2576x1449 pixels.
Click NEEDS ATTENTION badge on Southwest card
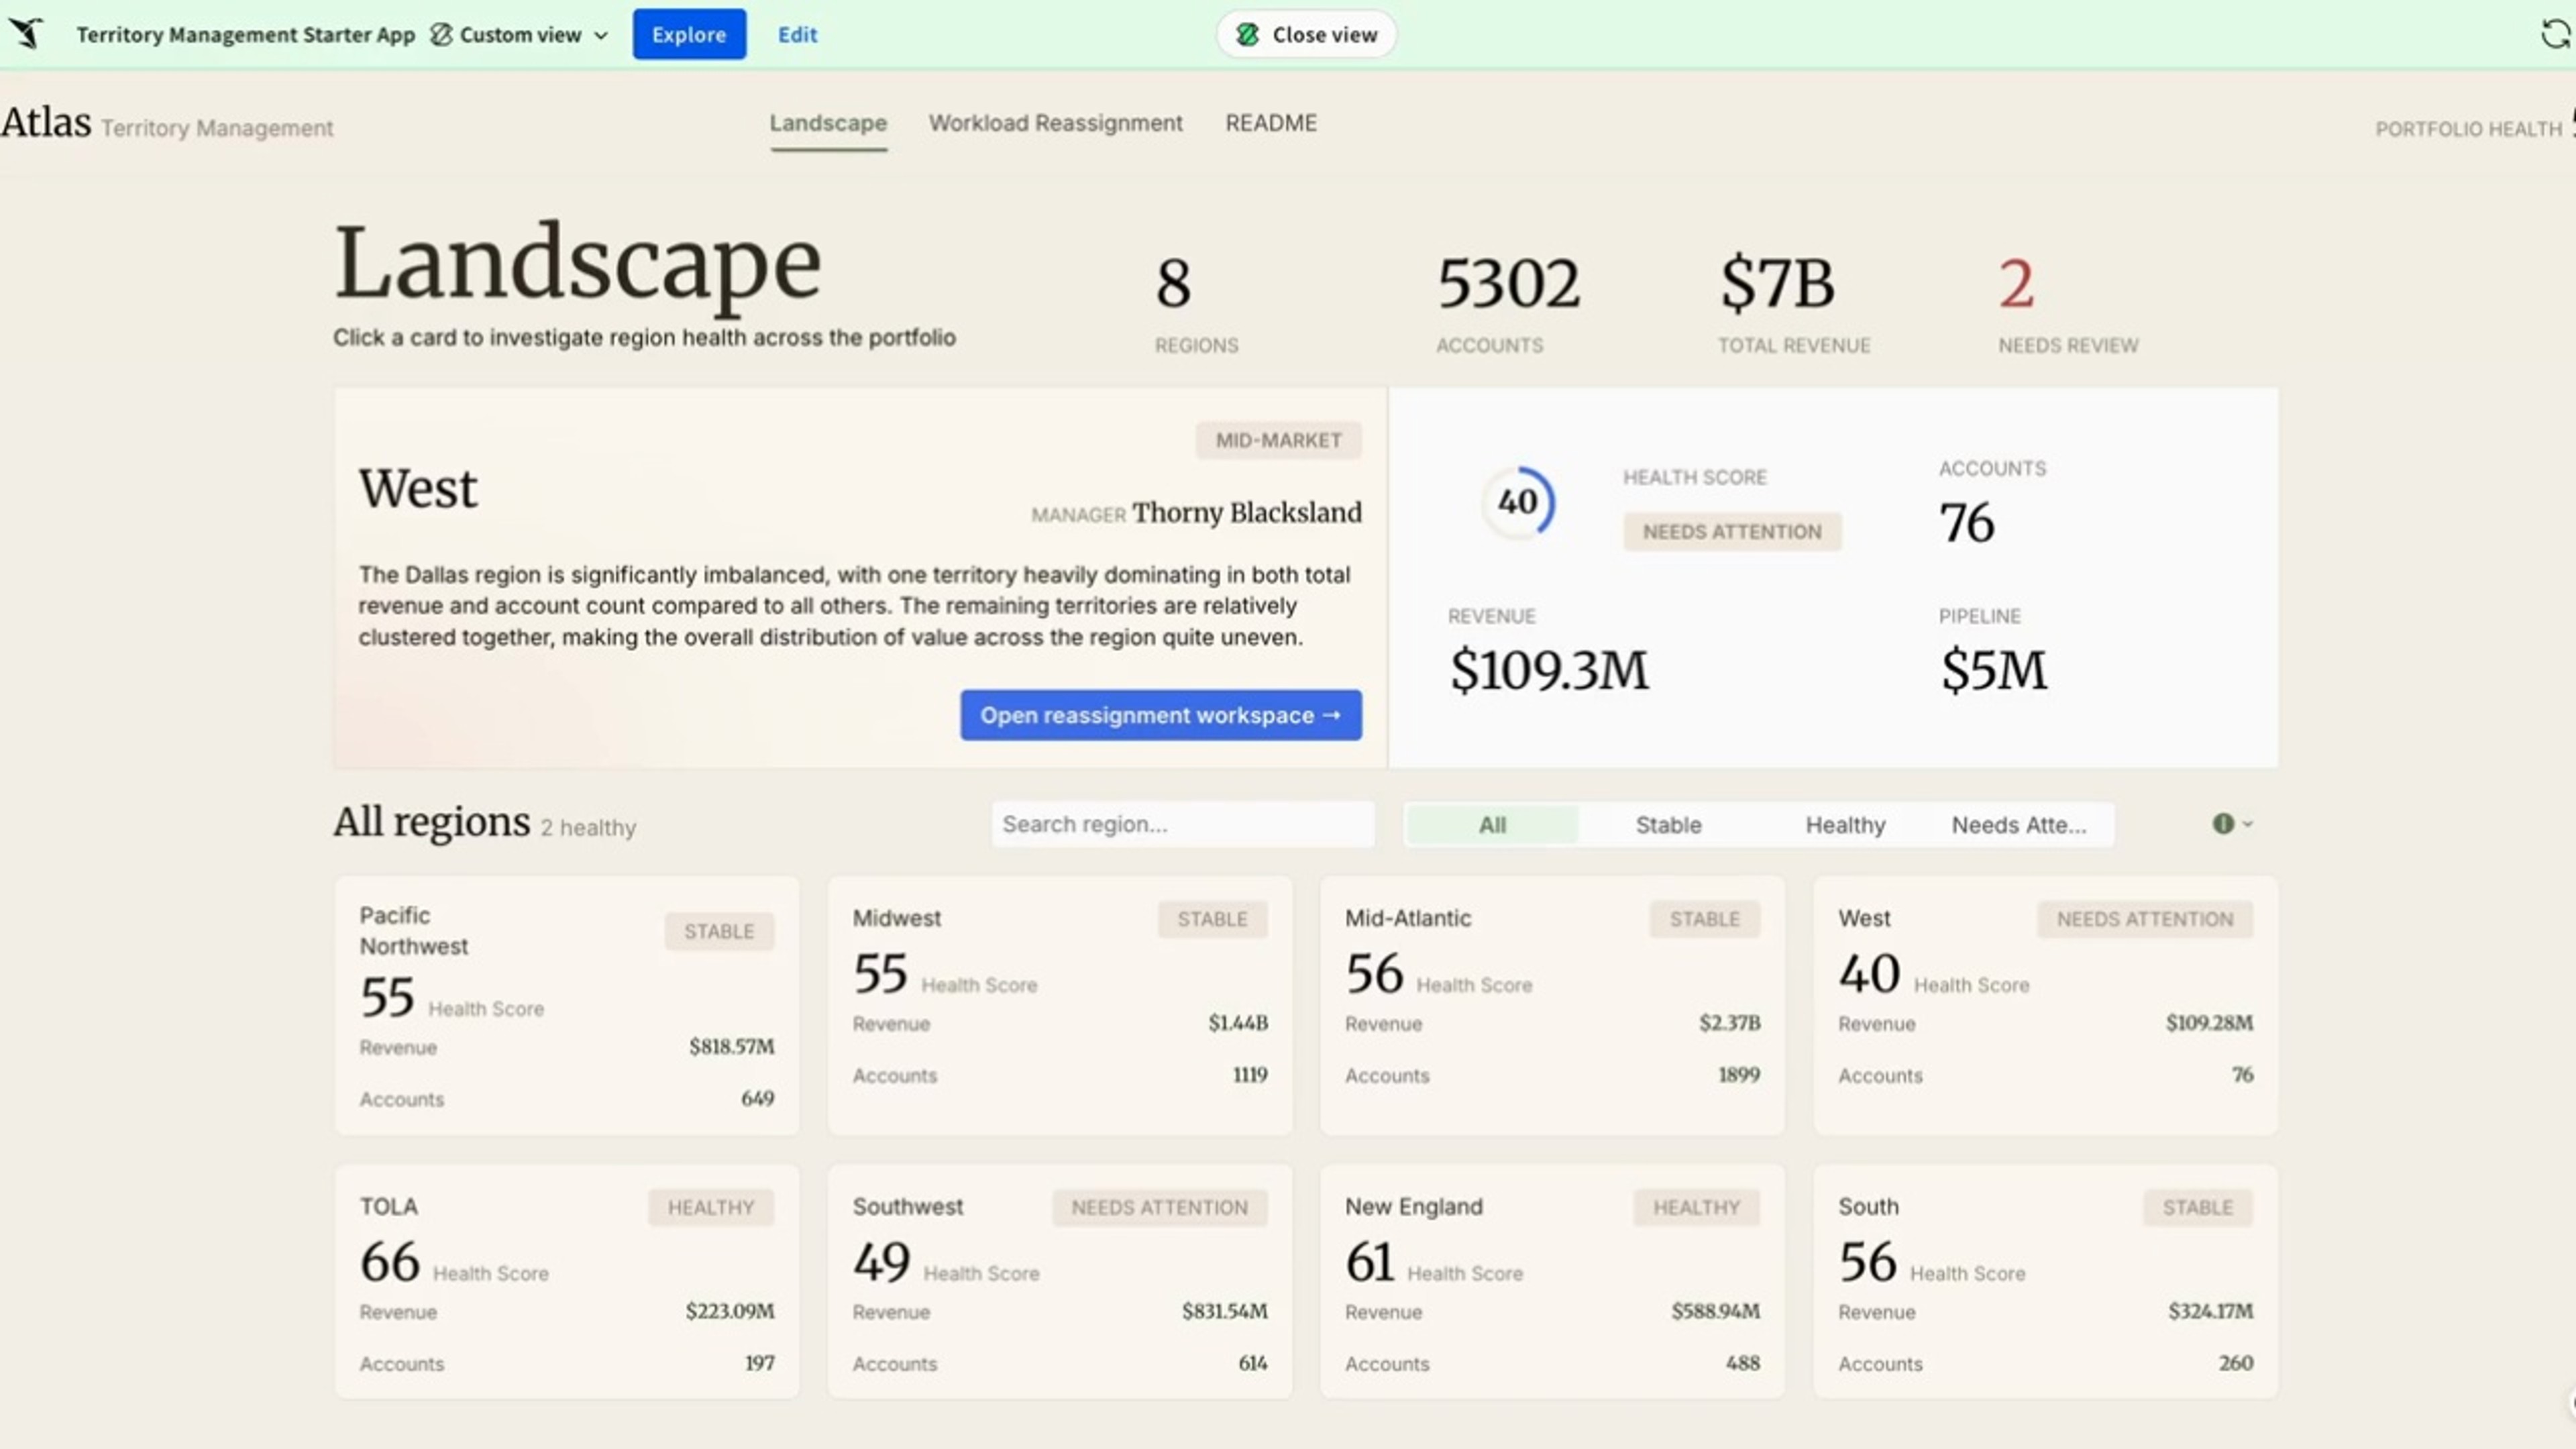(1160, 1207)
